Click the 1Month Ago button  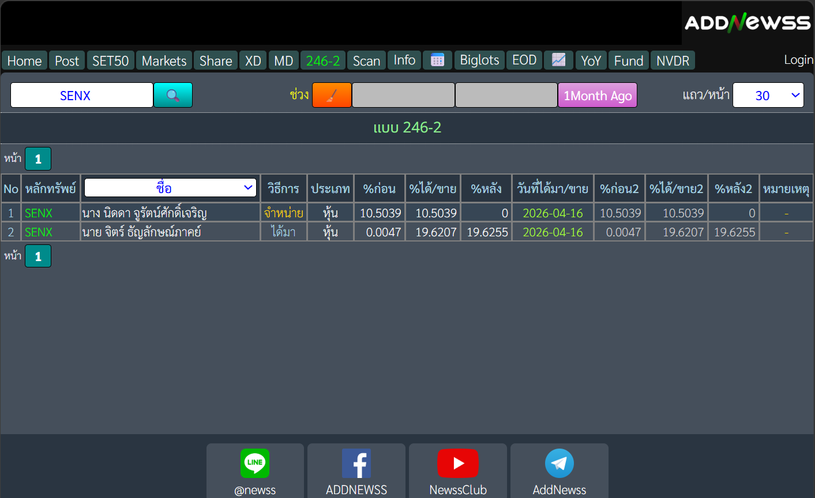(597, 95)
